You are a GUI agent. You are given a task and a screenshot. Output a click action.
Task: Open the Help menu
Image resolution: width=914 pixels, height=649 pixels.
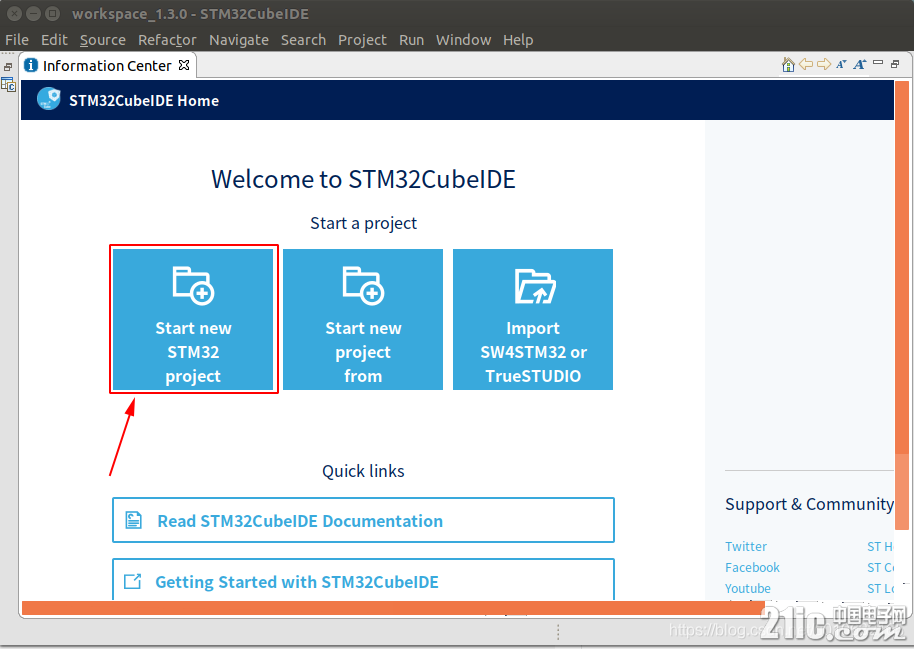pyautogui.click(x=518, y=40)
